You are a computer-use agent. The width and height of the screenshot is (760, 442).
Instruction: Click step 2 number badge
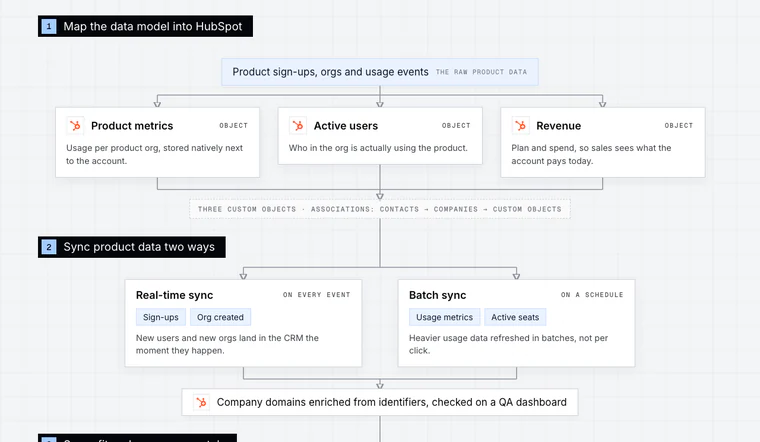[49, 247]
